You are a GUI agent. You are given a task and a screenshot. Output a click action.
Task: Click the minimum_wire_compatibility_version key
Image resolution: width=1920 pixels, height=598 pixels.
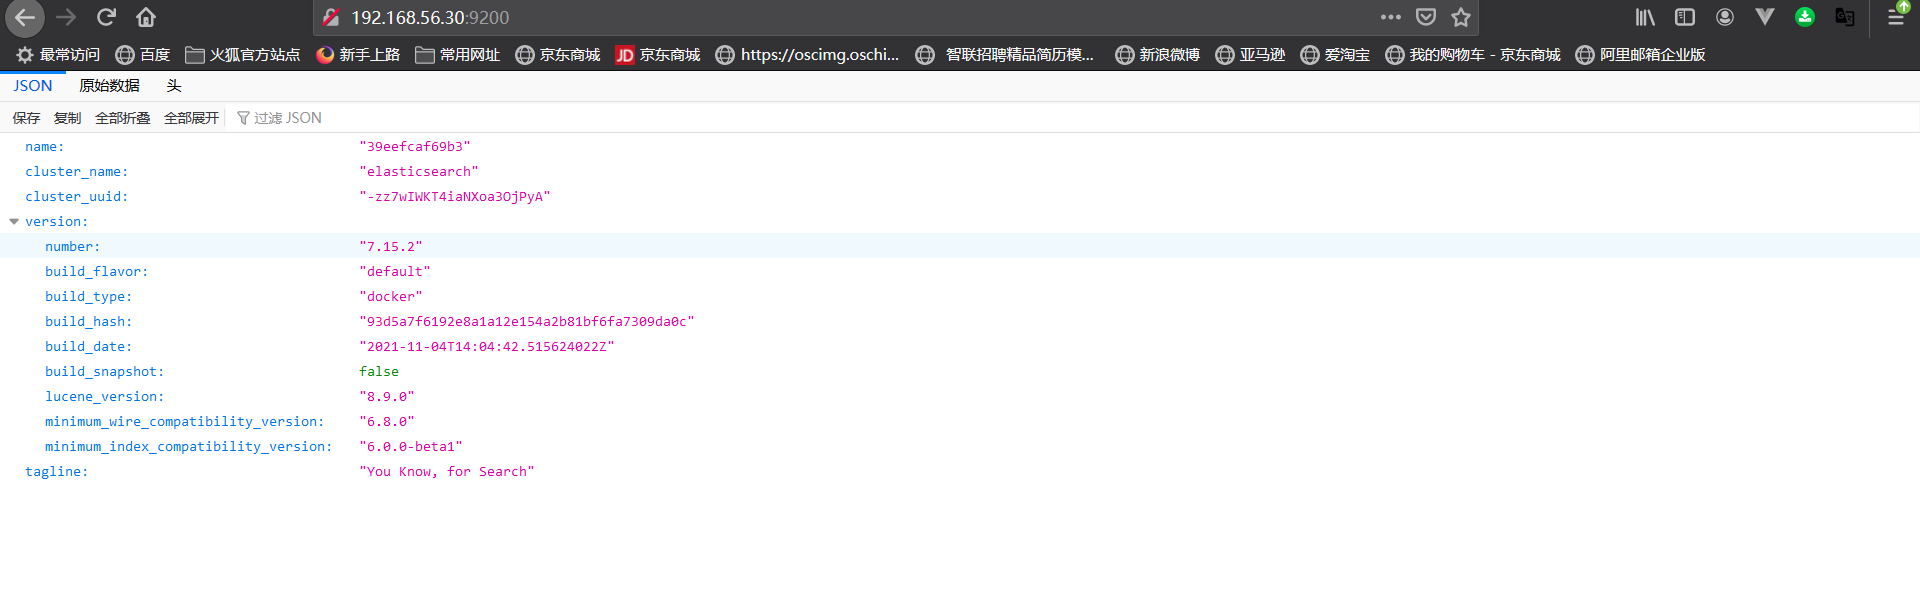(x=184, y=422)
